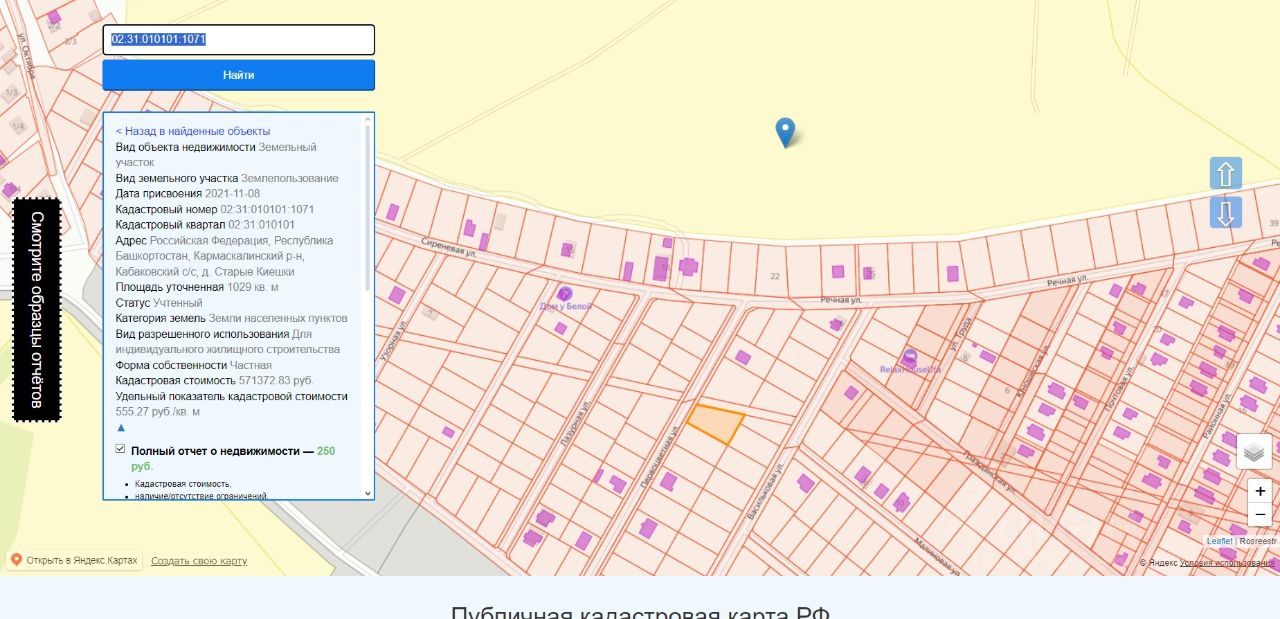
Task: Click the Форма собственности Частная line
Action: pyautogui.click(x=194, y=365)
